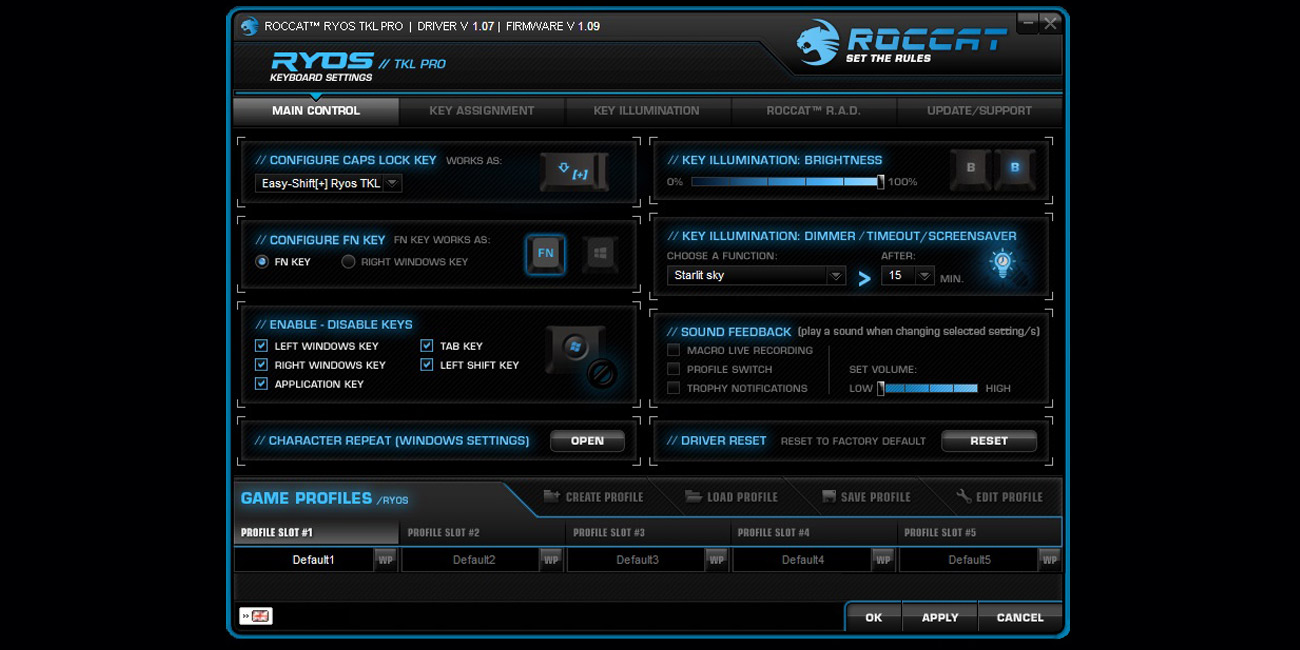The height and width of the screenshot is (650, 1300).
Task: Uncheck the LEFT SHIFT KEY checkbox
Action: pos(427,365)
